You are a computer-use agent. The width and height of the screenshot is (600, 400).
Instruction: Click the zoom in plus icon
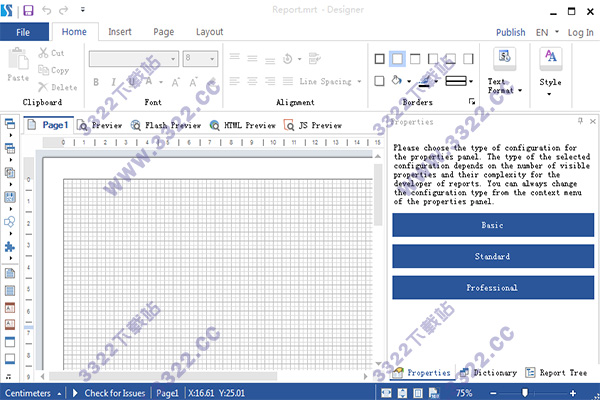[x=586, y=393]
